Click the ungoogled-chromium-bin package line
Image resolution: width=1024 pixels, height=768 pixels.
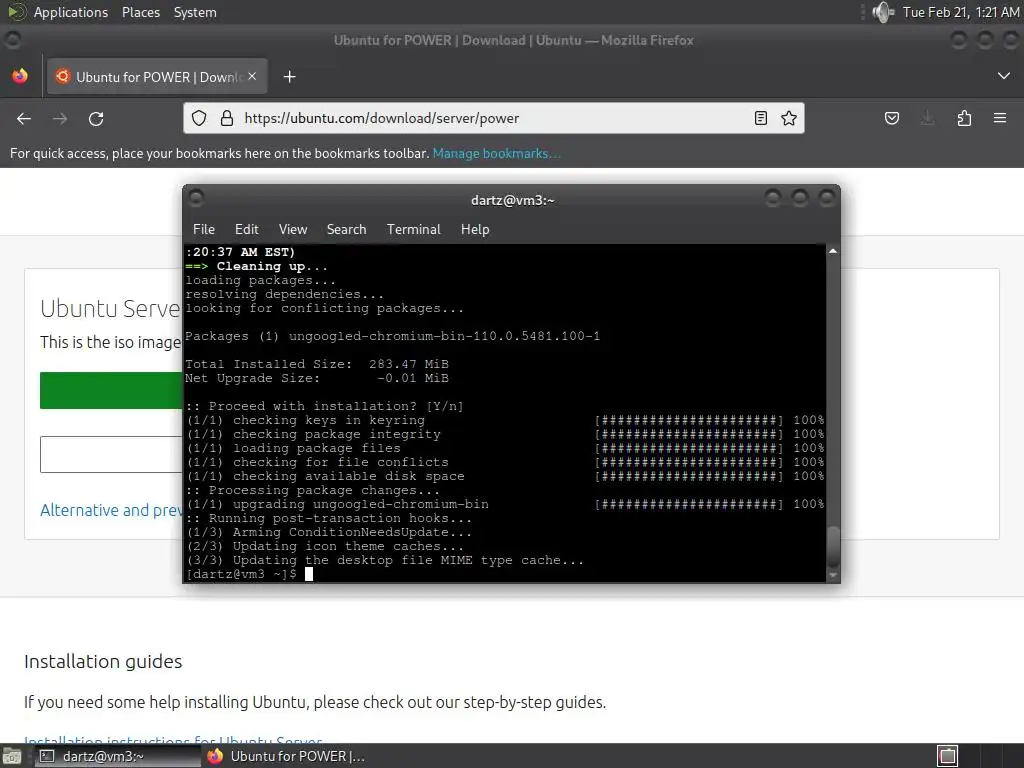[x=392, y=336]
